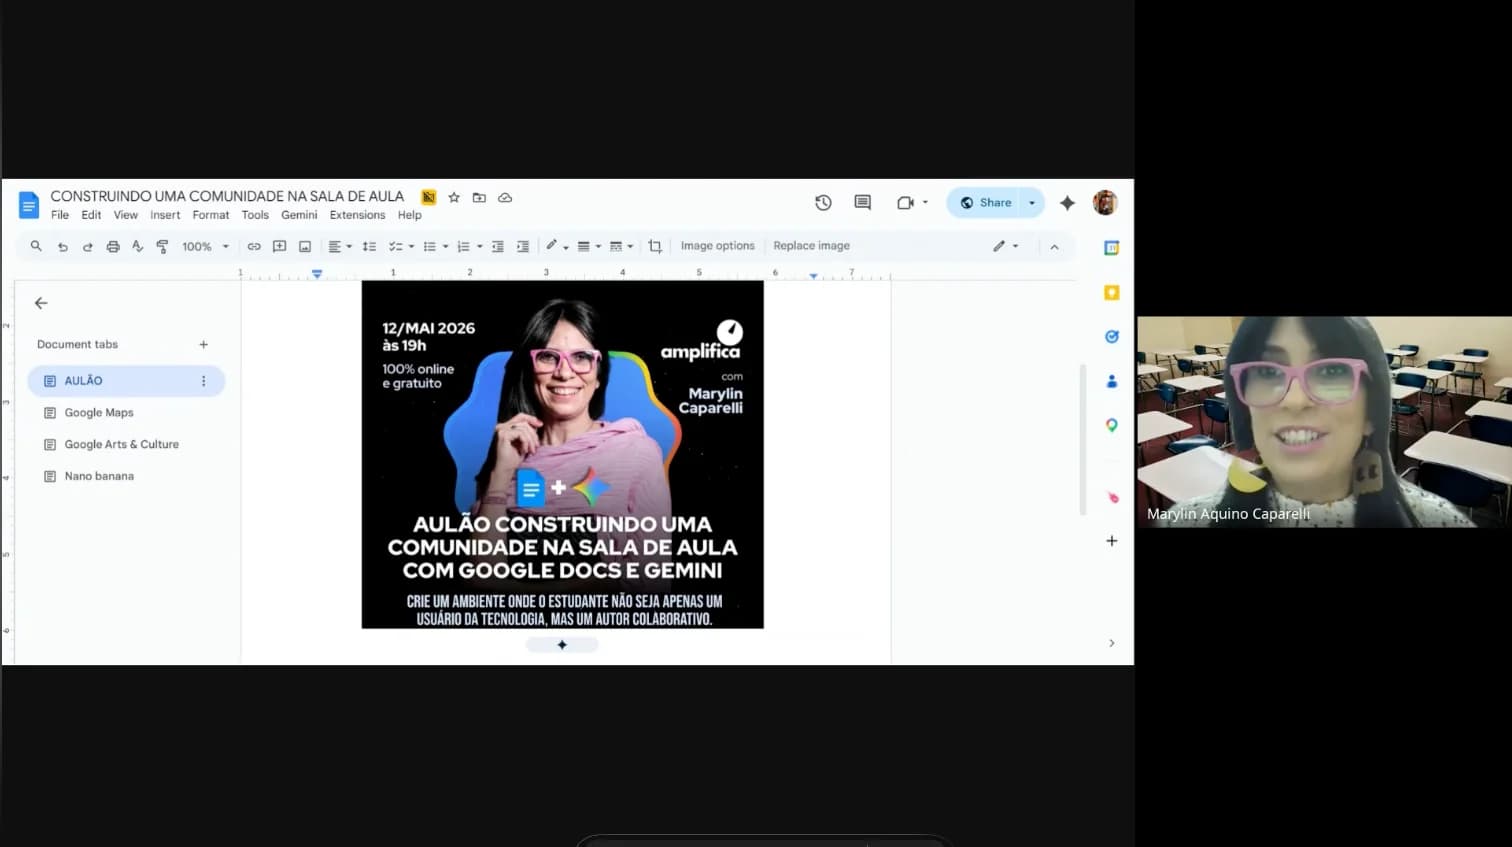Star the document

pyautogui.click(x=454, y=198)
